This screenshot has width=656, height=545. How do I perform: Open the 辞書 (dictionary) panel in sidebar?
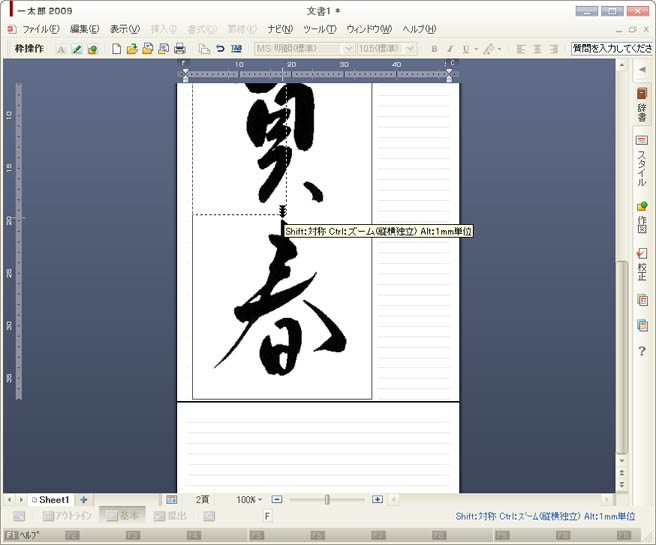click(642, 105)
